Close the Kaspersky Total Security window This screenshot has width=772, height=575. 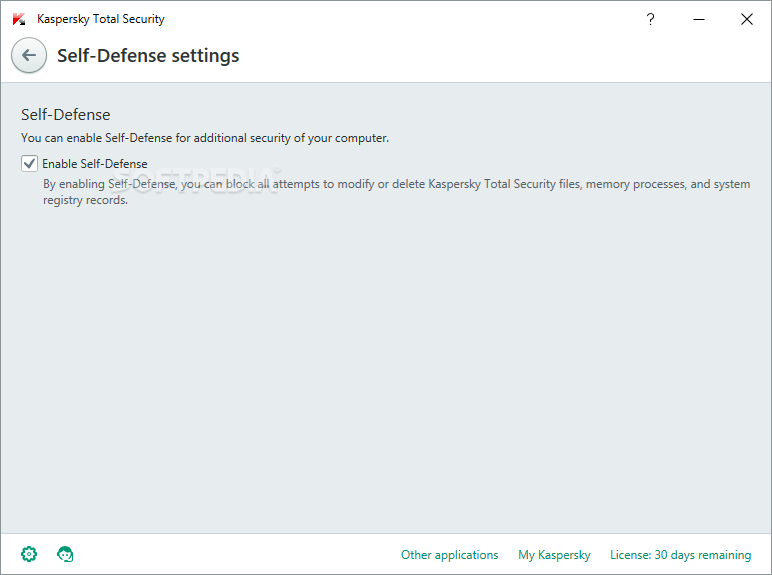click(x=746, y=19)
